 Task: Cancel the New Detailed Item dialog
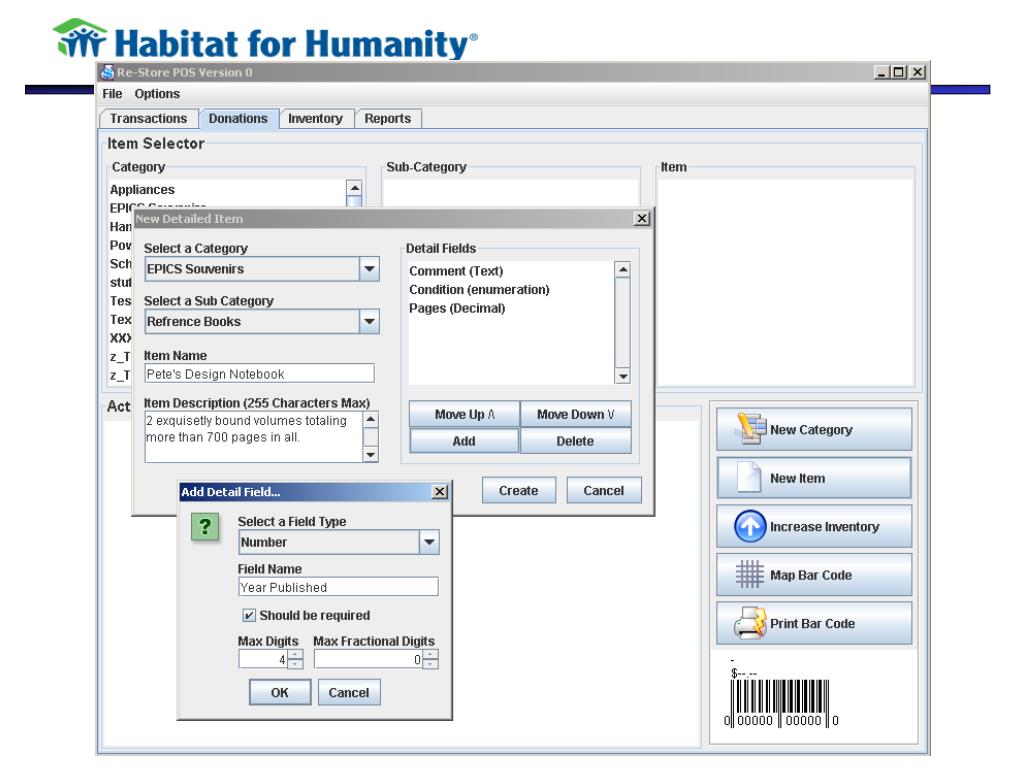pyautogui.click(x=603, y=490)
